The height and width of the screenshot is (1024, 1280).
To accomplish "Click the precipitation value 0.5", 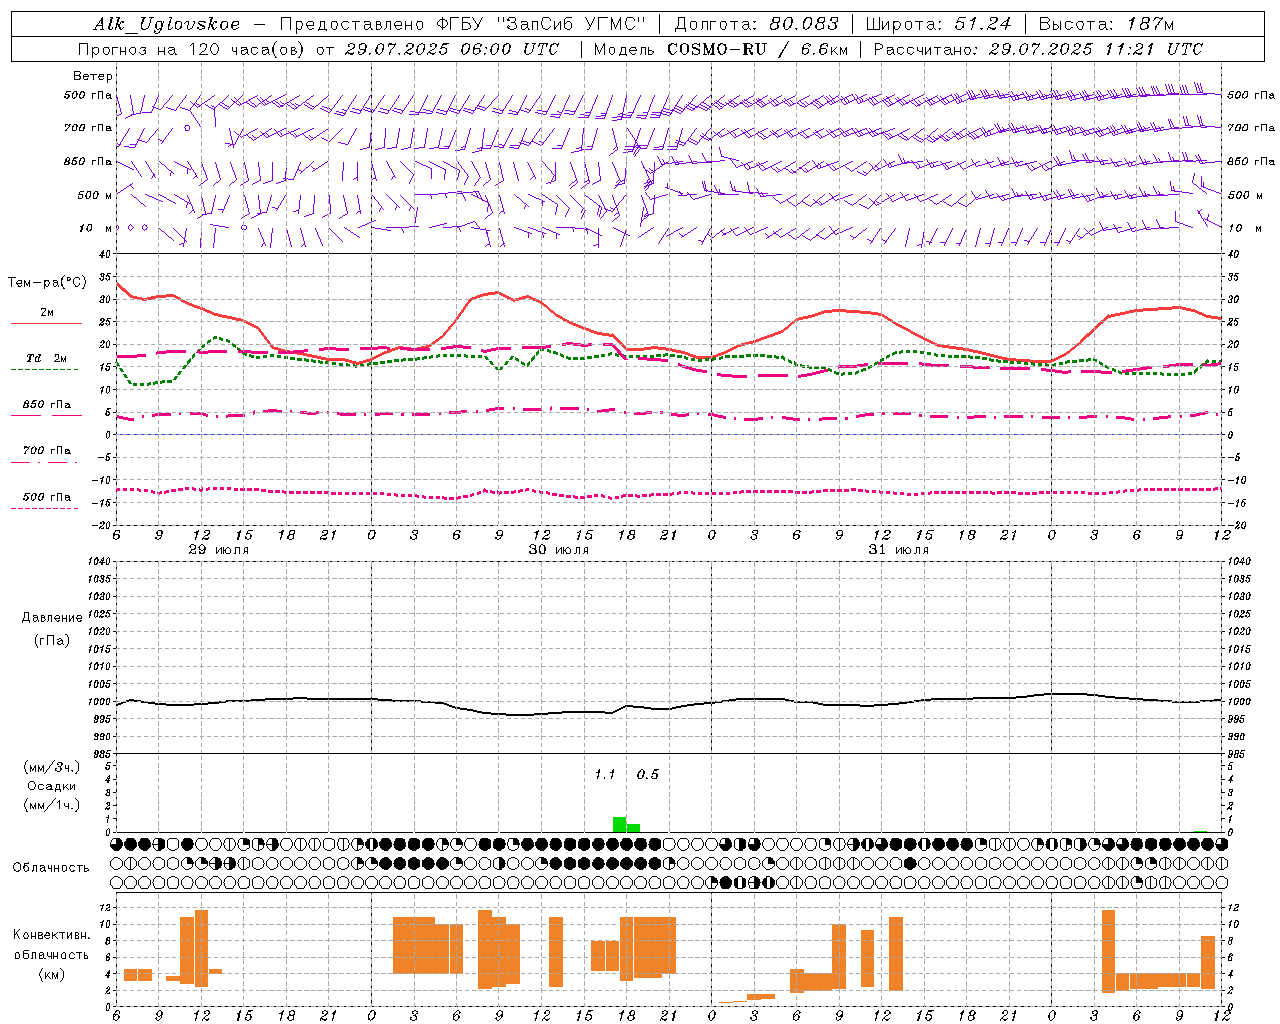I will [x=648, y=774].
